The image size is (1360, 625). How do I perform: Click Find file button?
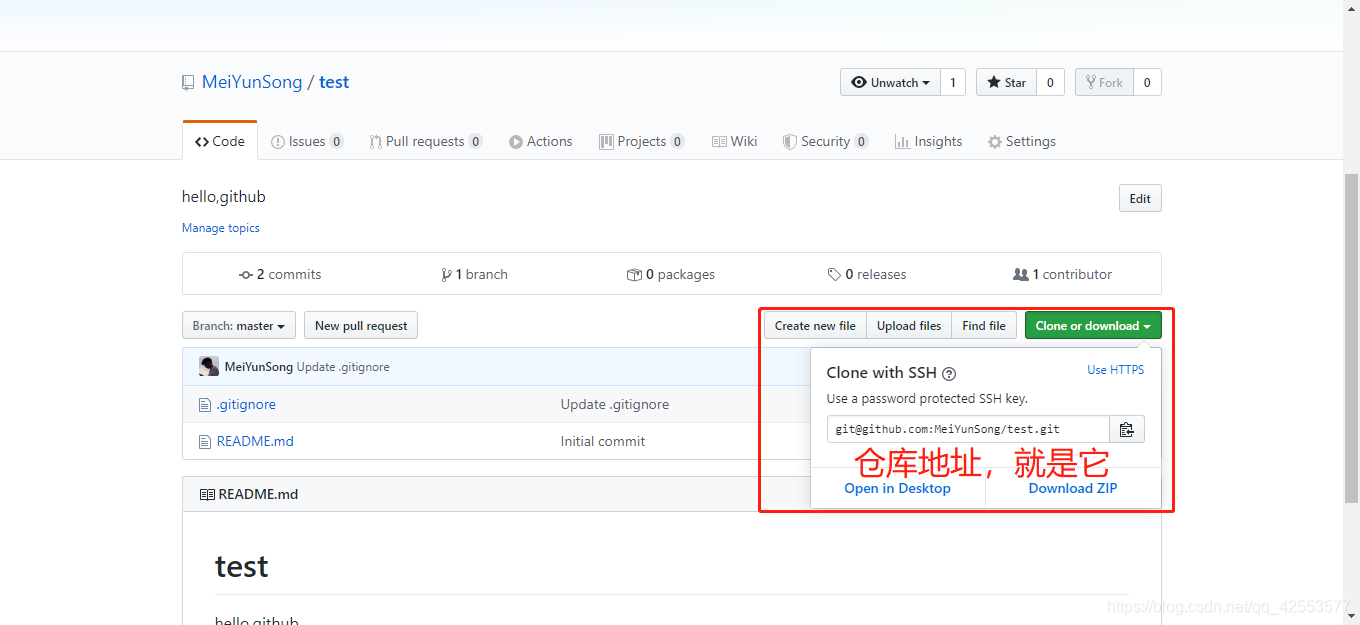coord(984,325)
